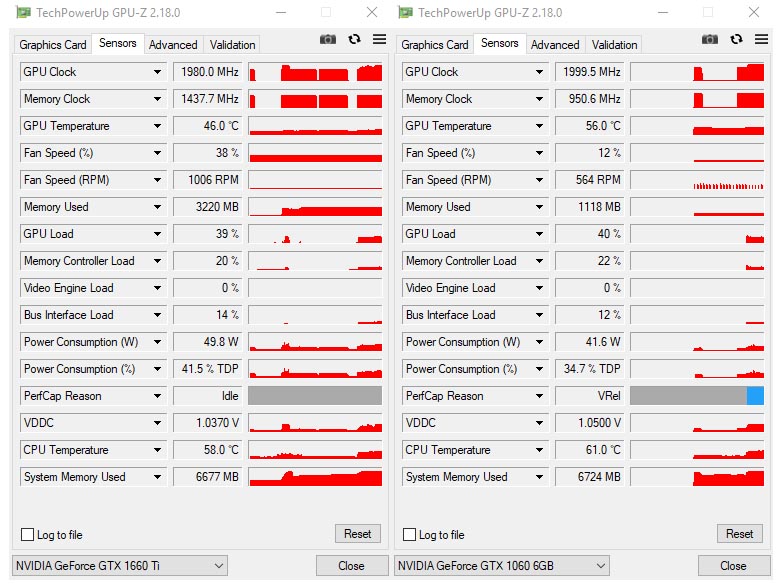Click 41.6 W power consumption value
The height and width of the screenshot is (588, 782).
pyautogui.click(x=589, y=342)
